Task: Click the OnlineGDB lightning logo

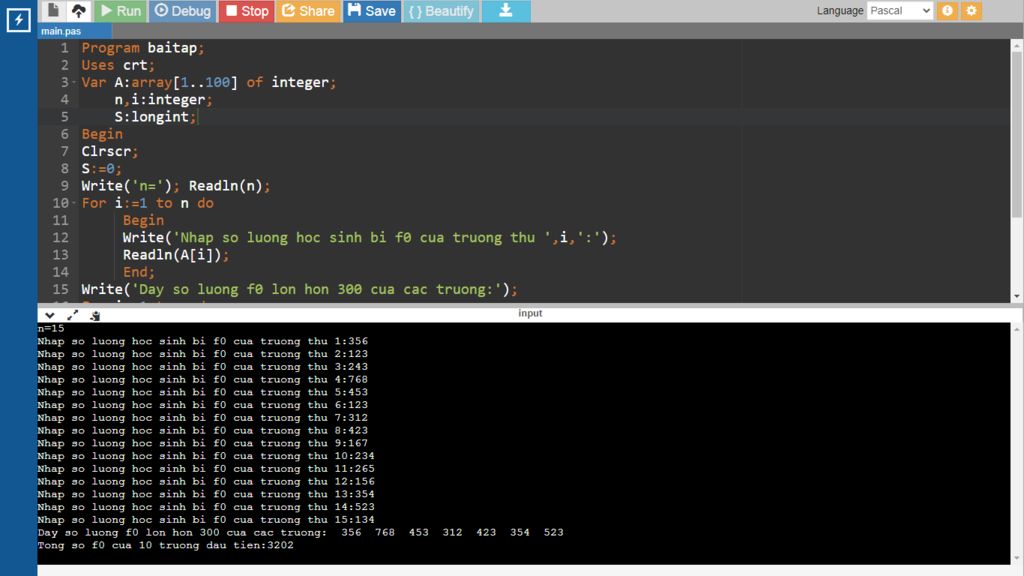Action: (18, 20)
